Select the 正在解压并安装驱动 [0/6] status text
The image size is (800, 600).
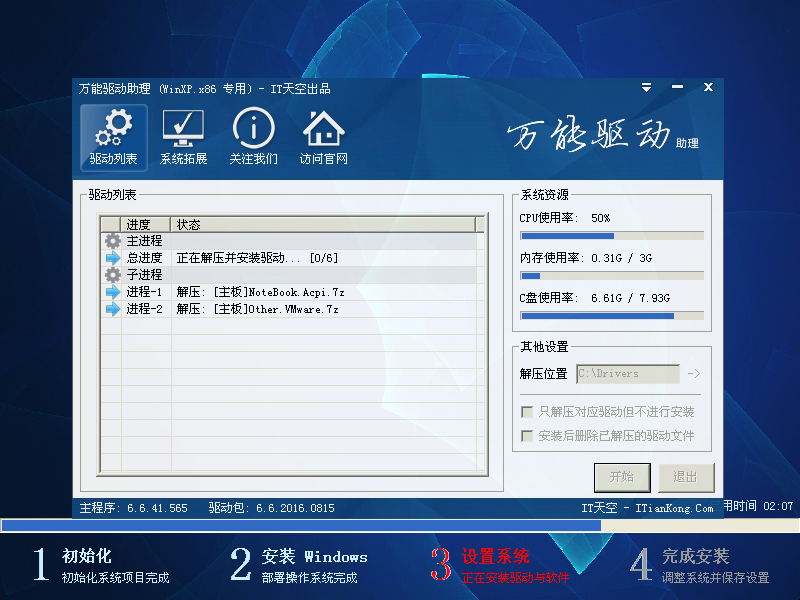click(x=257, y=258)
